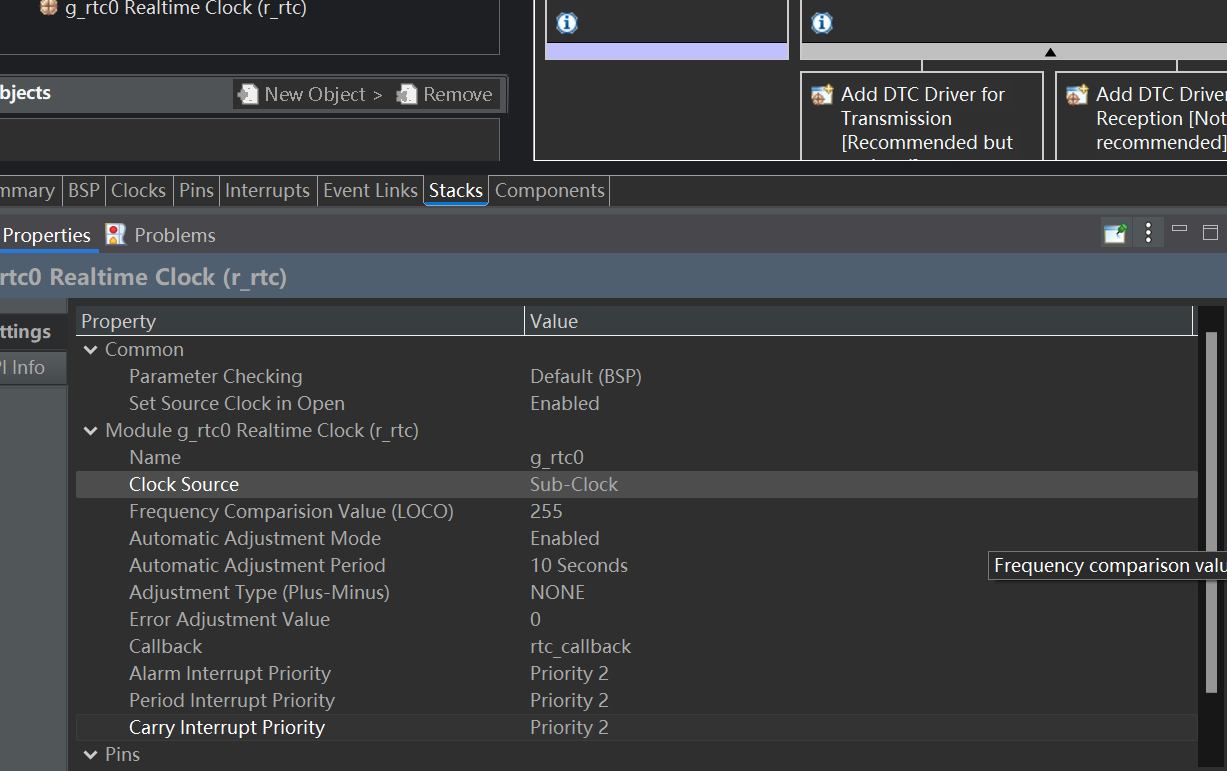The height and width of the screenshot is (771, 1227).
Task: Open the Automatic Adjustment Mode value
Action: coord(565,538)
